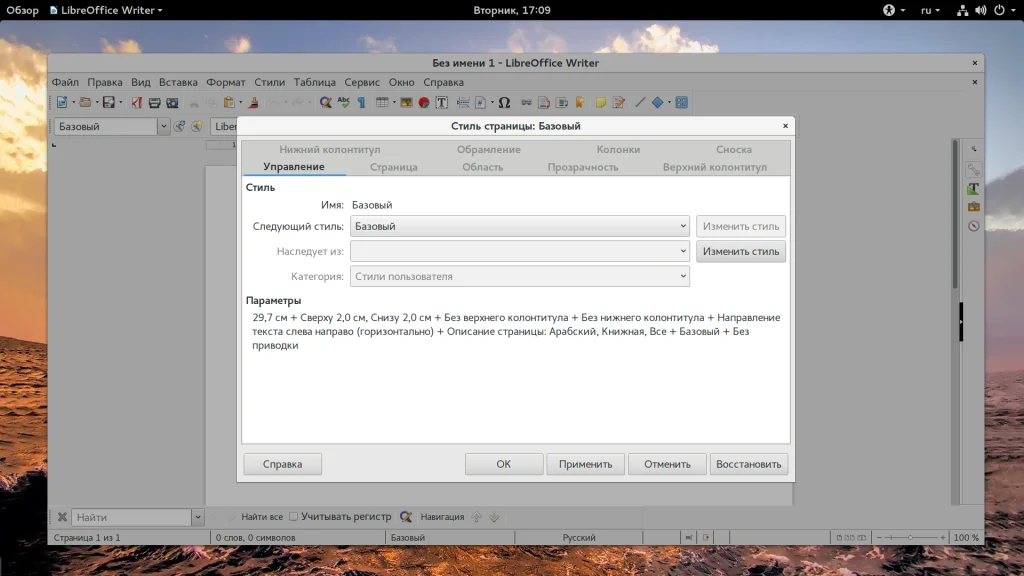Open the "Верхний колонтитул" tab
This screenshot has width=1024, height=576.
[714, 167]
